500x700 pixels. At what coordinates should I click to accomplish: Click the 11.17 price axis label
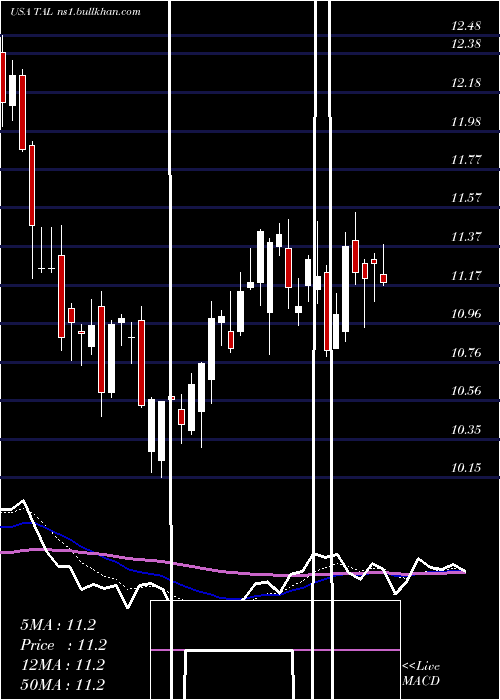coord(466,275)
